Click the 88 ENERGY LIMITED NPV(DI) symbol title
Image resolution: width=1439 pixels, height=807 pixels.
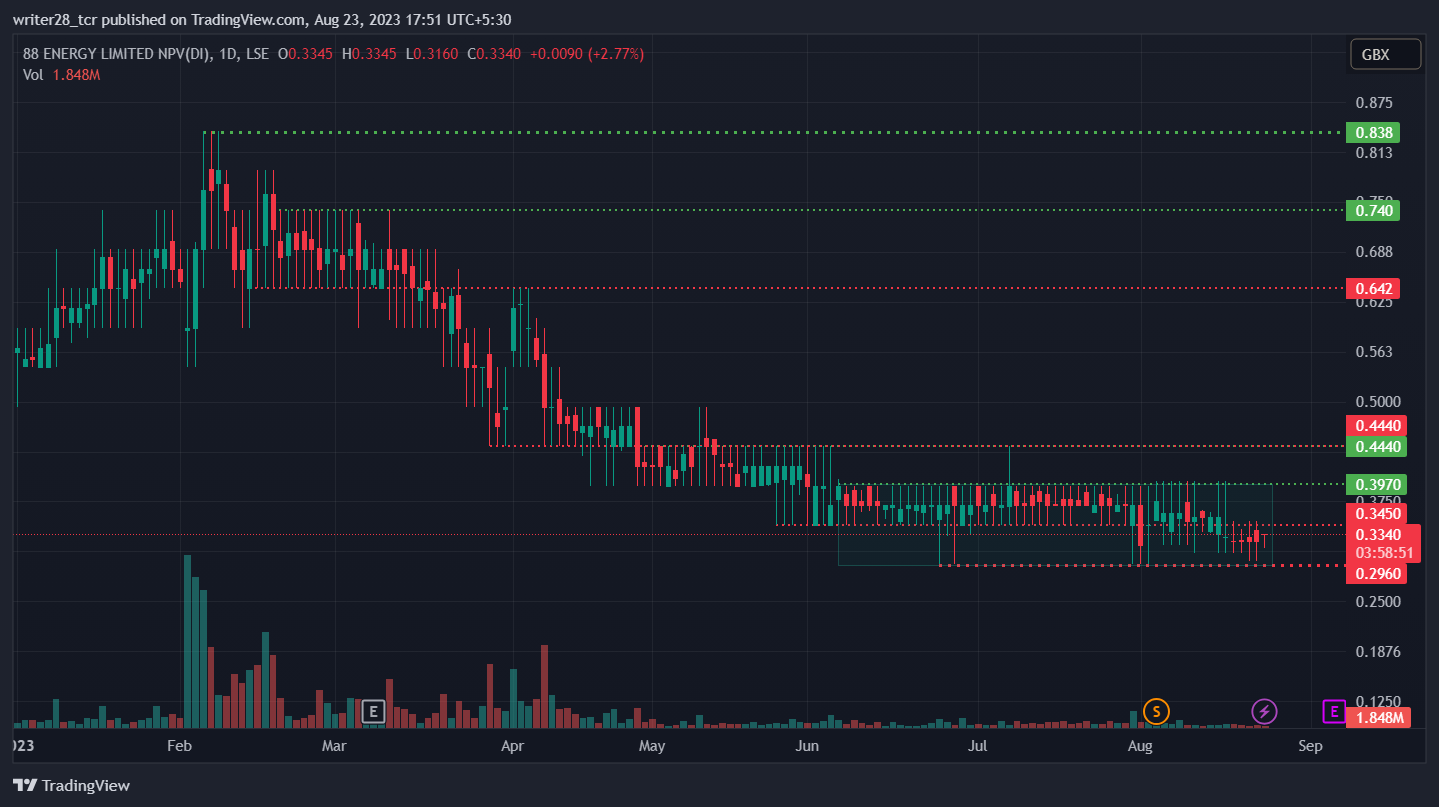(x=116, y=54)
